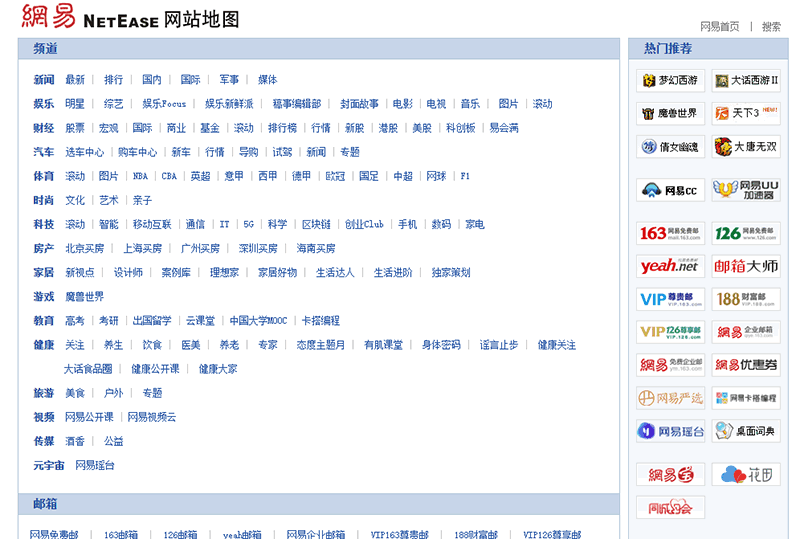Open the 魔兽世界 icon link
The height and width of the screenshot is (539, 800).
coord(670,113)
